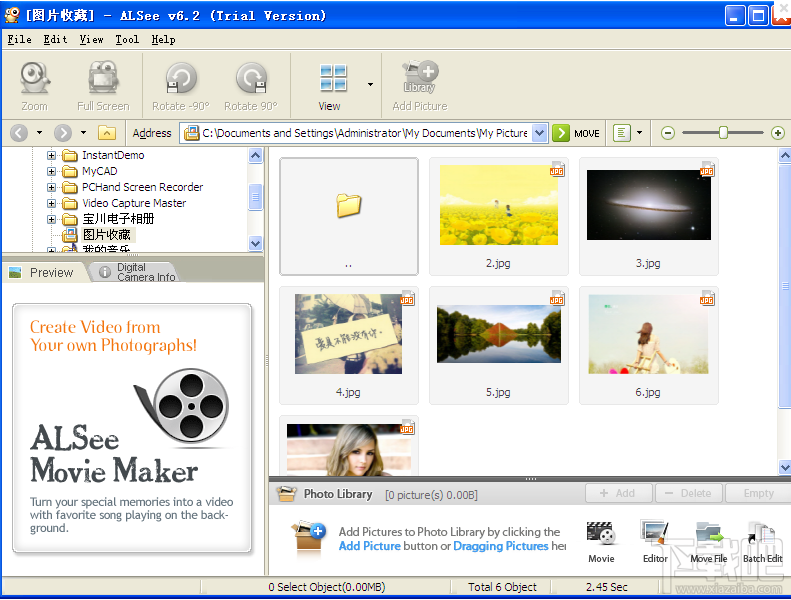
Task: Click folder tree scroll up arrow
Action: click(x=256, y=156)
